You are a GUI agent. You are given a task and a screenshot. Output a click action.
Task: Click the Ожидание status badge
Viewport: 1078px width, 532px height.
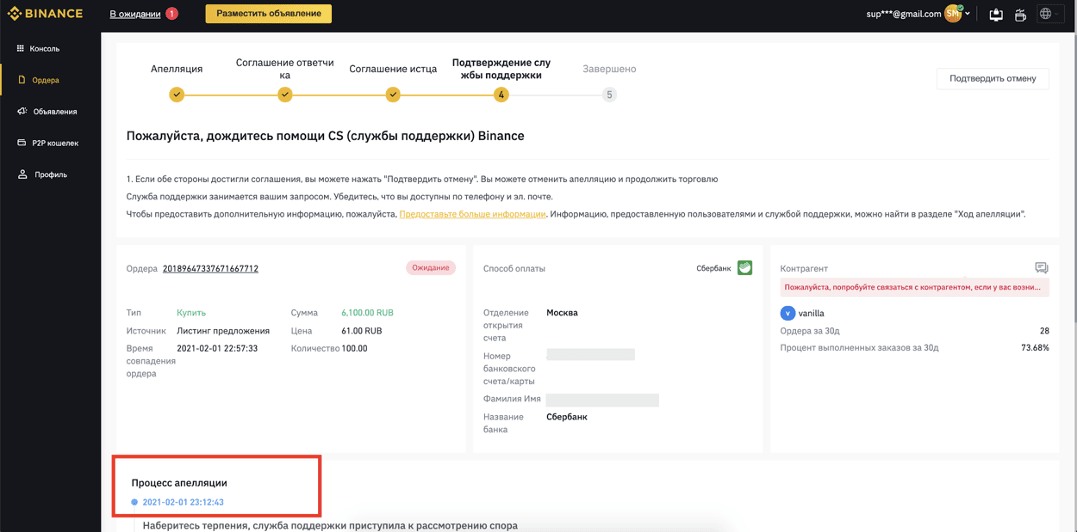tap(431, 268)
